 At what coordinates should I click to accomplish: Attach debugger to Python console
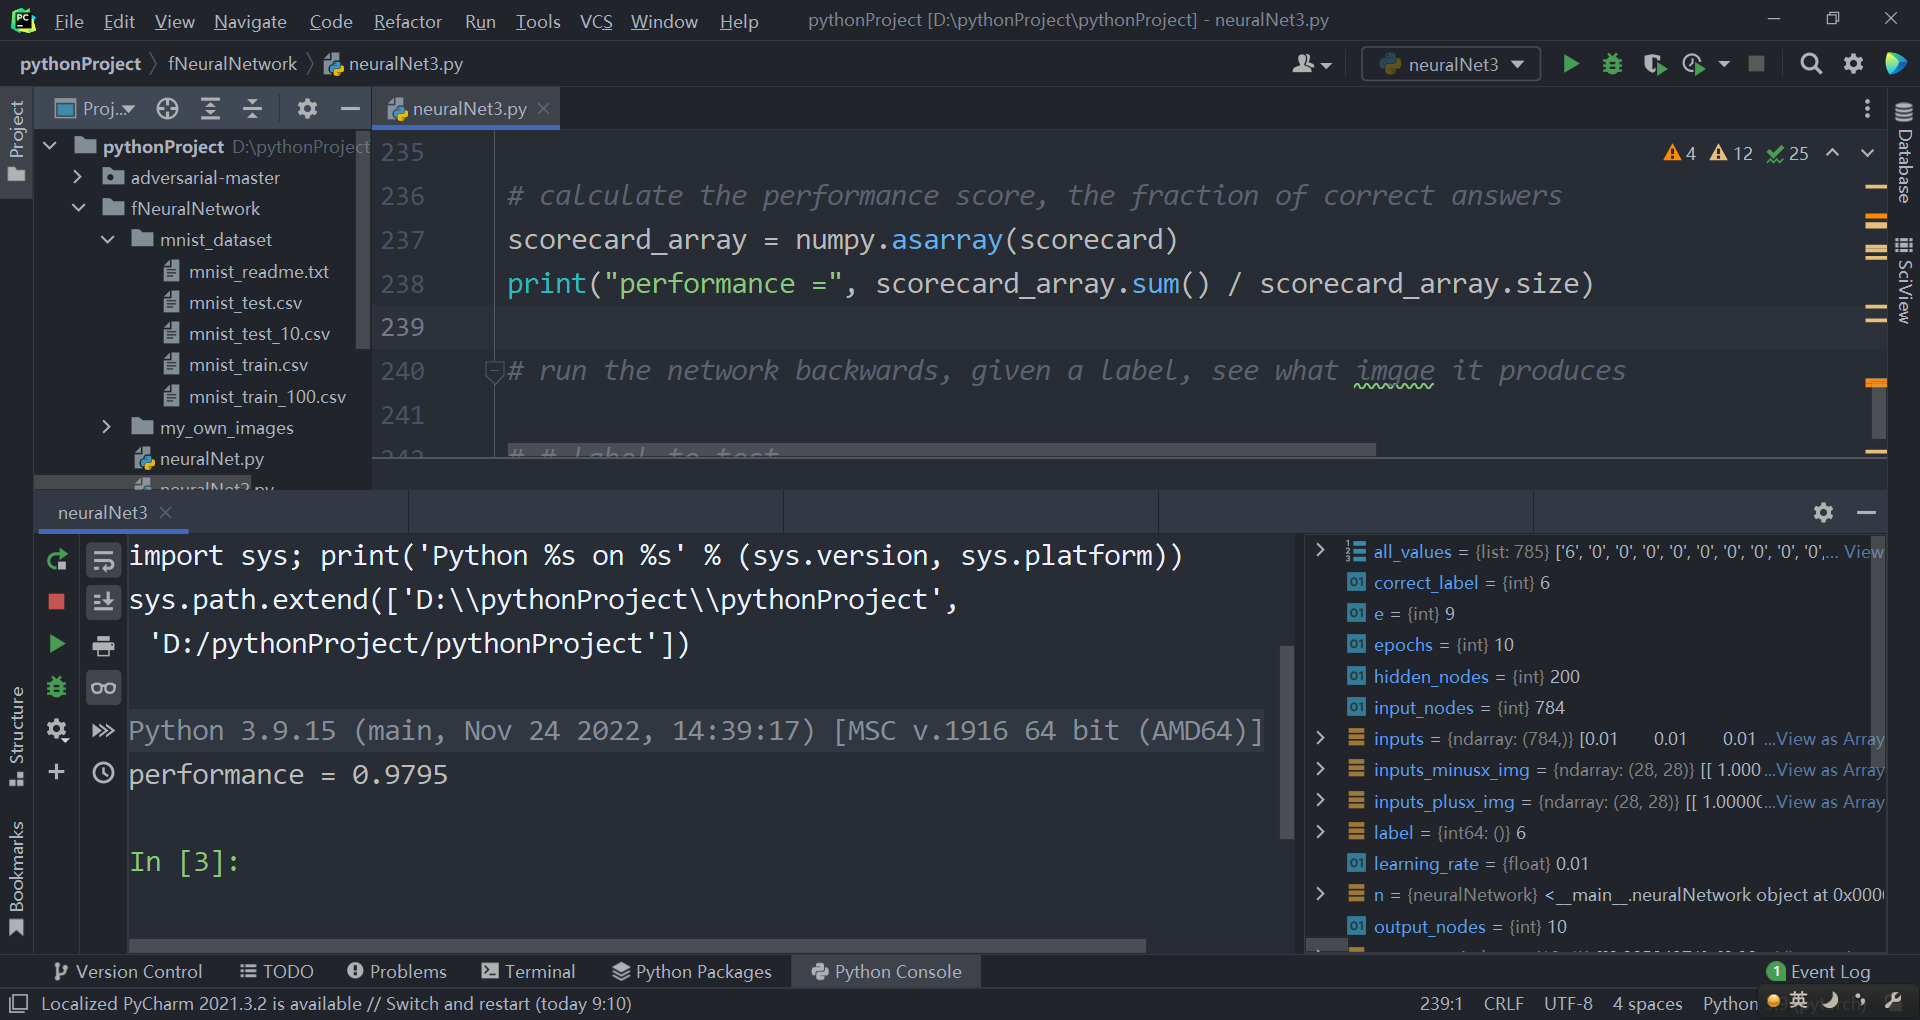coord(57,687)
